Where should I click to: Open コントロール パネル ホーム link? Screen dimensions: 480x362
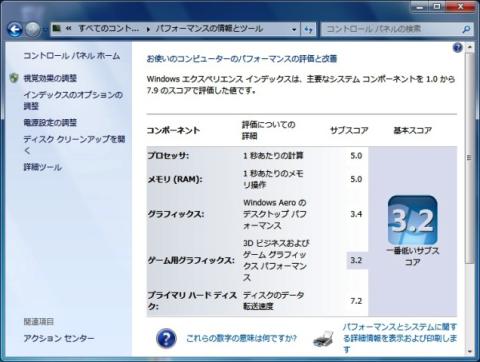(x=72, y=56)
